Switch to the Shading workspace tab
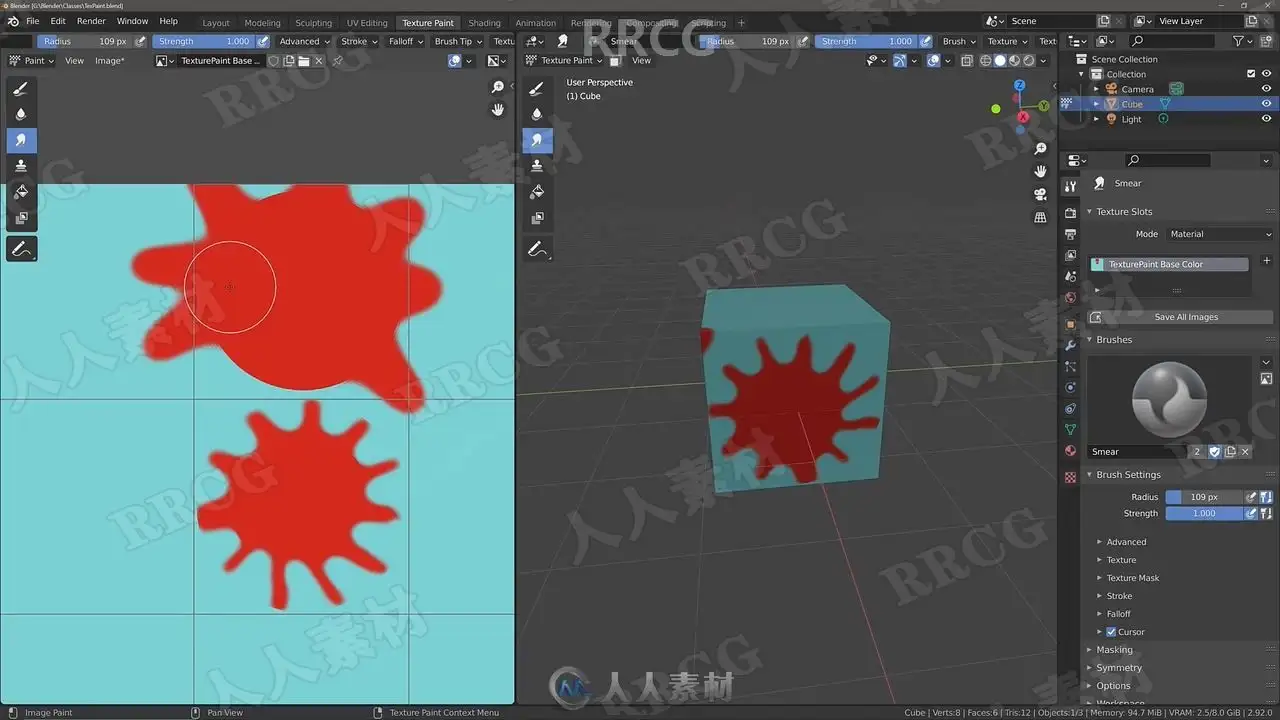 click(x=484, y=22)
